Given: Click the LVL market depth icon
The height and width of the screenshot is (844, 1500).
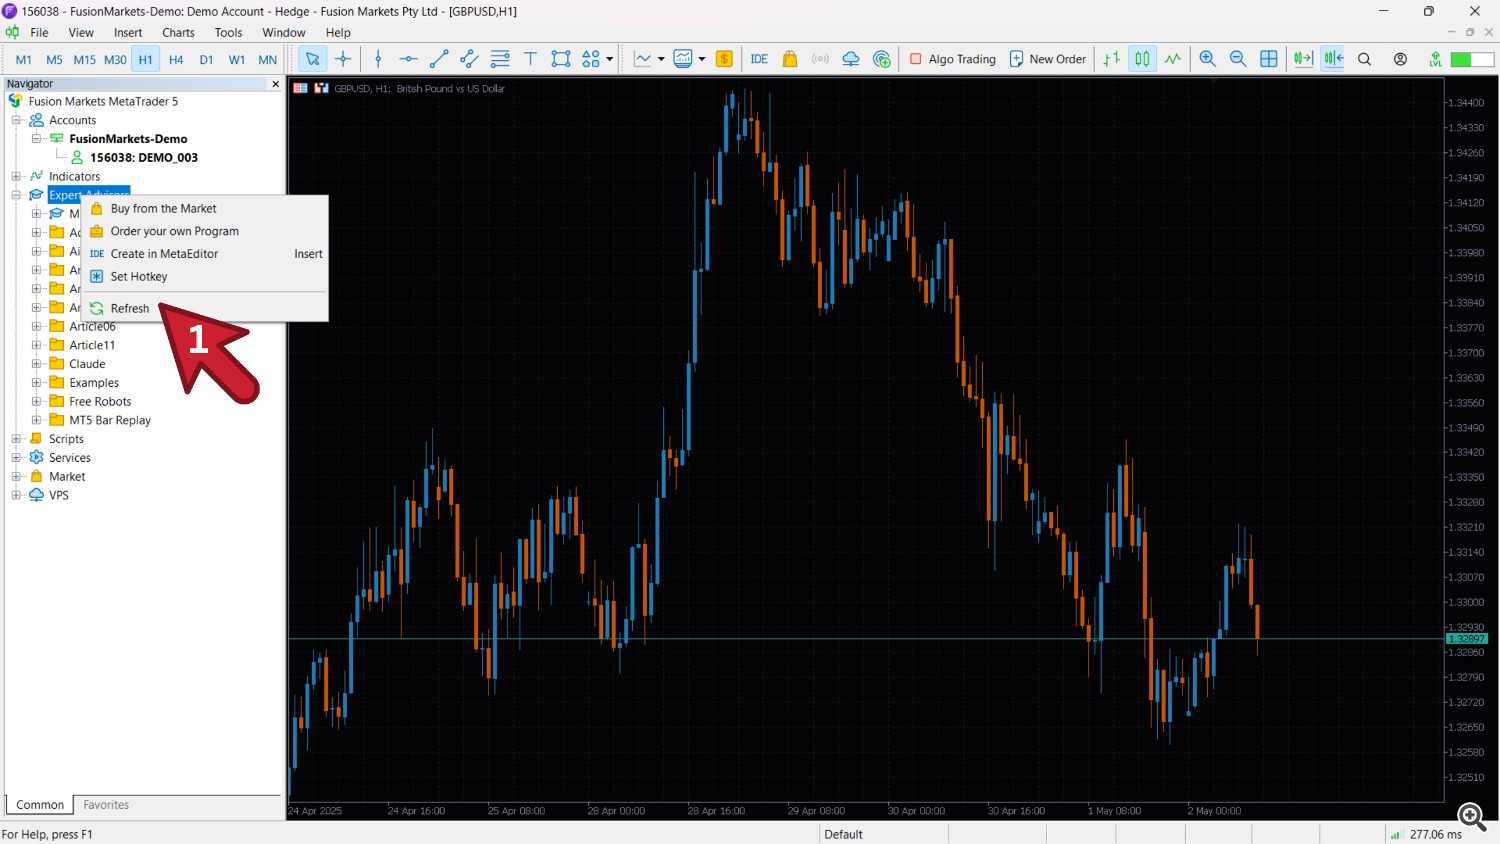Looking at the screenshot, I should click(x=1435, y=59).
